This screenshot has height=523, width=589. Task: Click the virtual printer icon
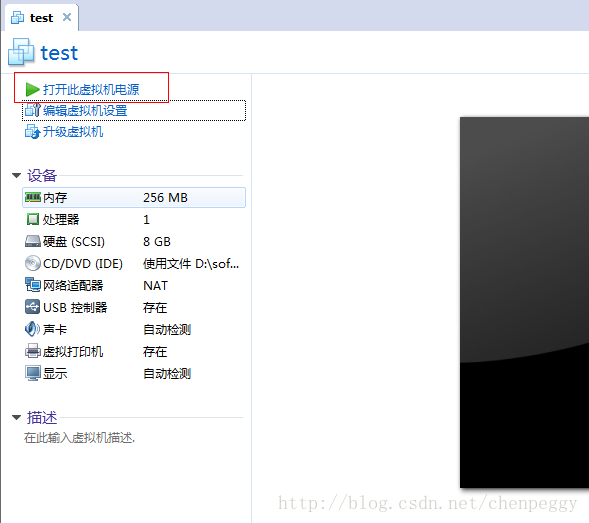coord(33,351)
